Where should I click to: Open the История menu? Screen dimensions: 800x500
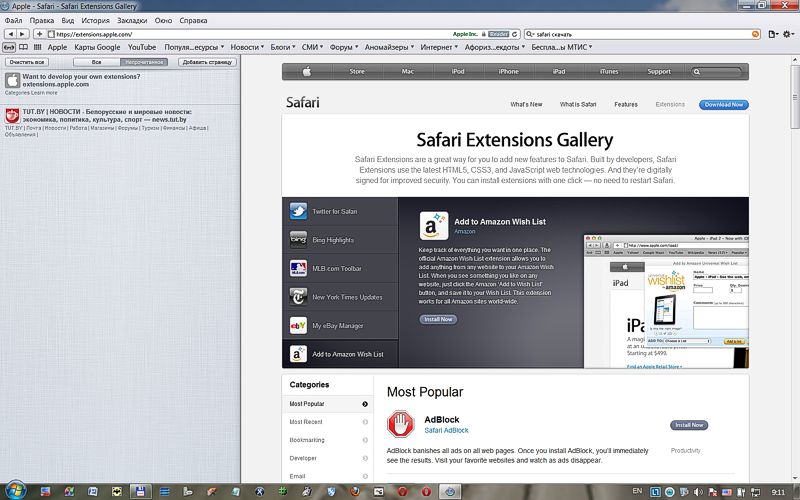tap(95, 20)
